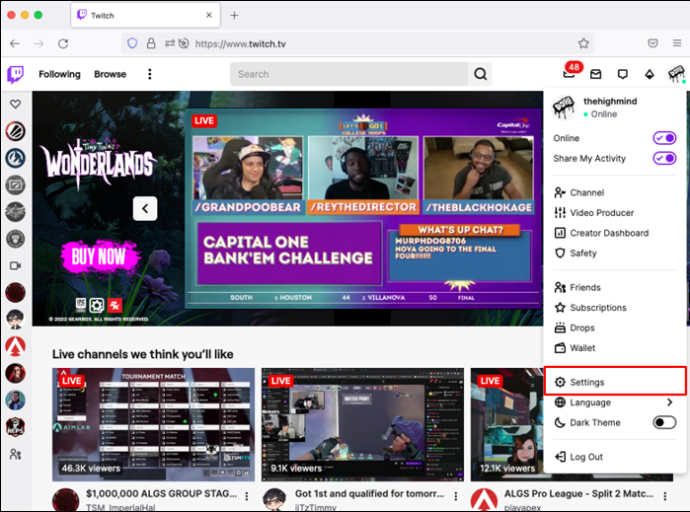Open the $1,000,000 ALGS GROUP STAG stream title
The image size is (690, 512).
161,494
